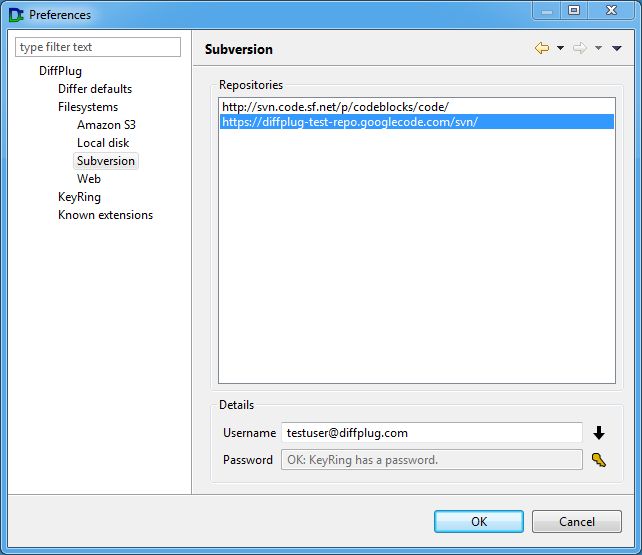This screenshot has height=555, width=642.
Task: Click the gold key icon beside Password
Action: pyautogui.click(x=599, y=460)
